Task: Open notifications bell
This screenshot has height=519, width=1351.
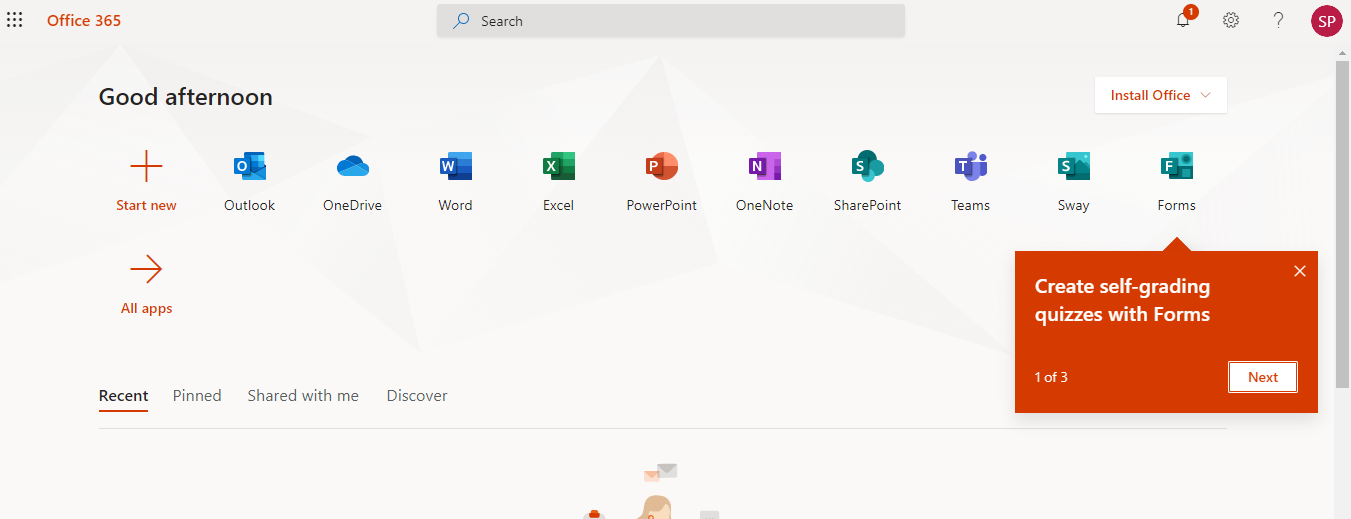Action: click(1184, 19)
